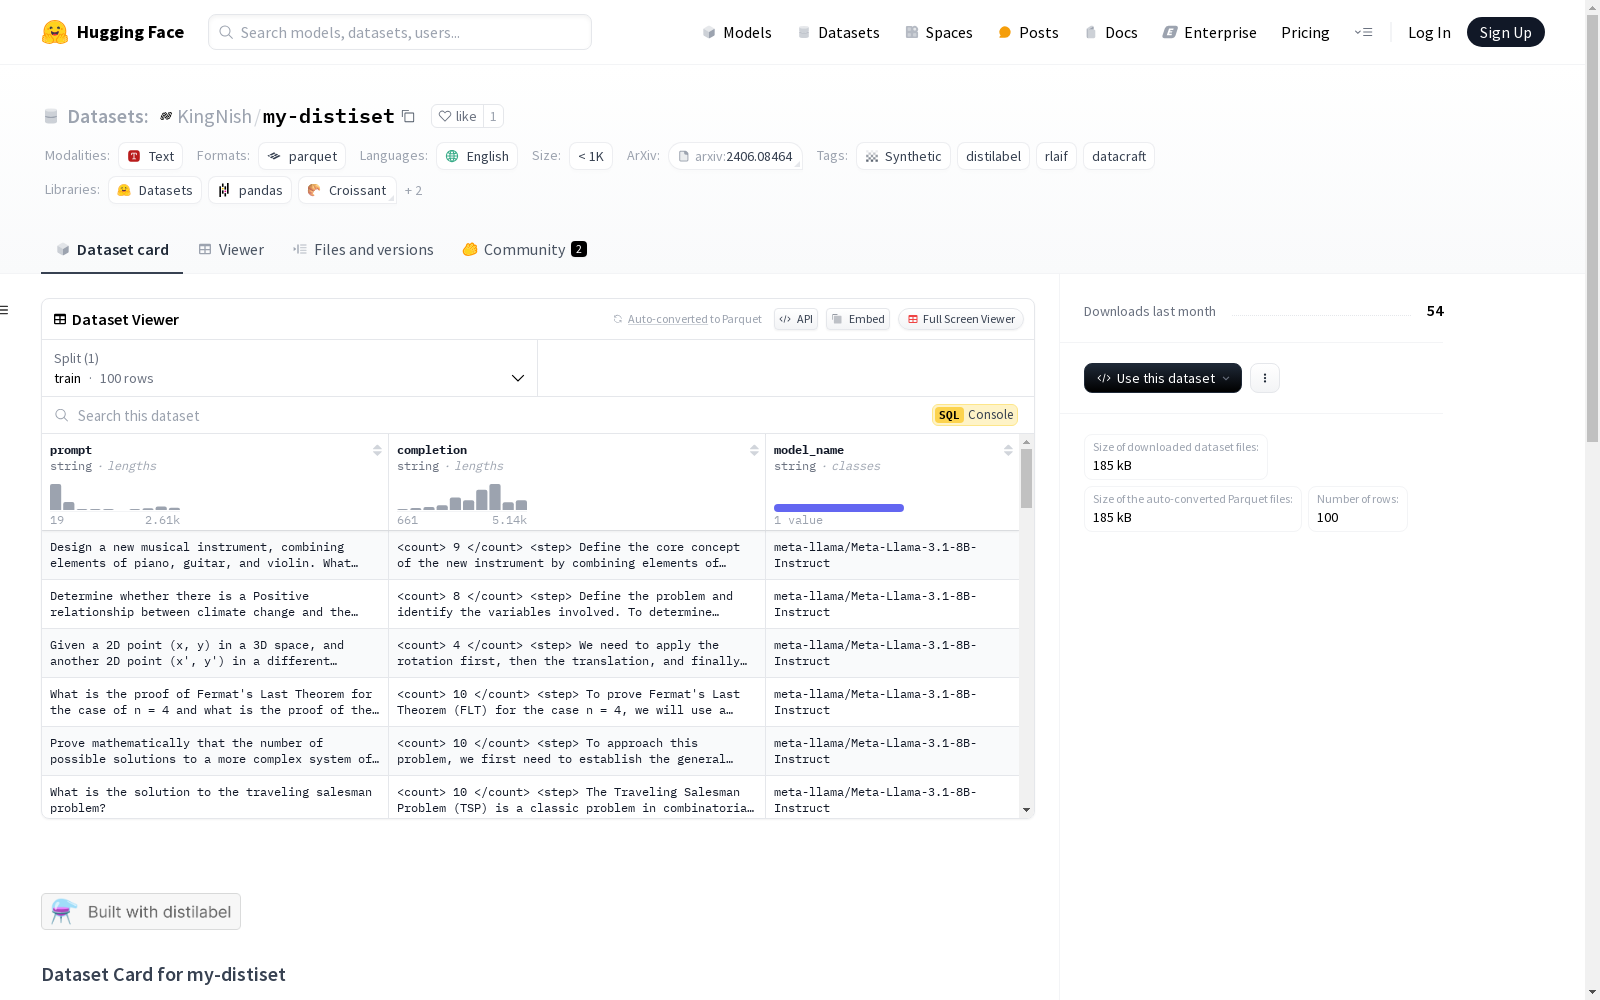The image size is (1600, 1000).
Task: Open the more navigation menu icon
Action: (1363, 32)
